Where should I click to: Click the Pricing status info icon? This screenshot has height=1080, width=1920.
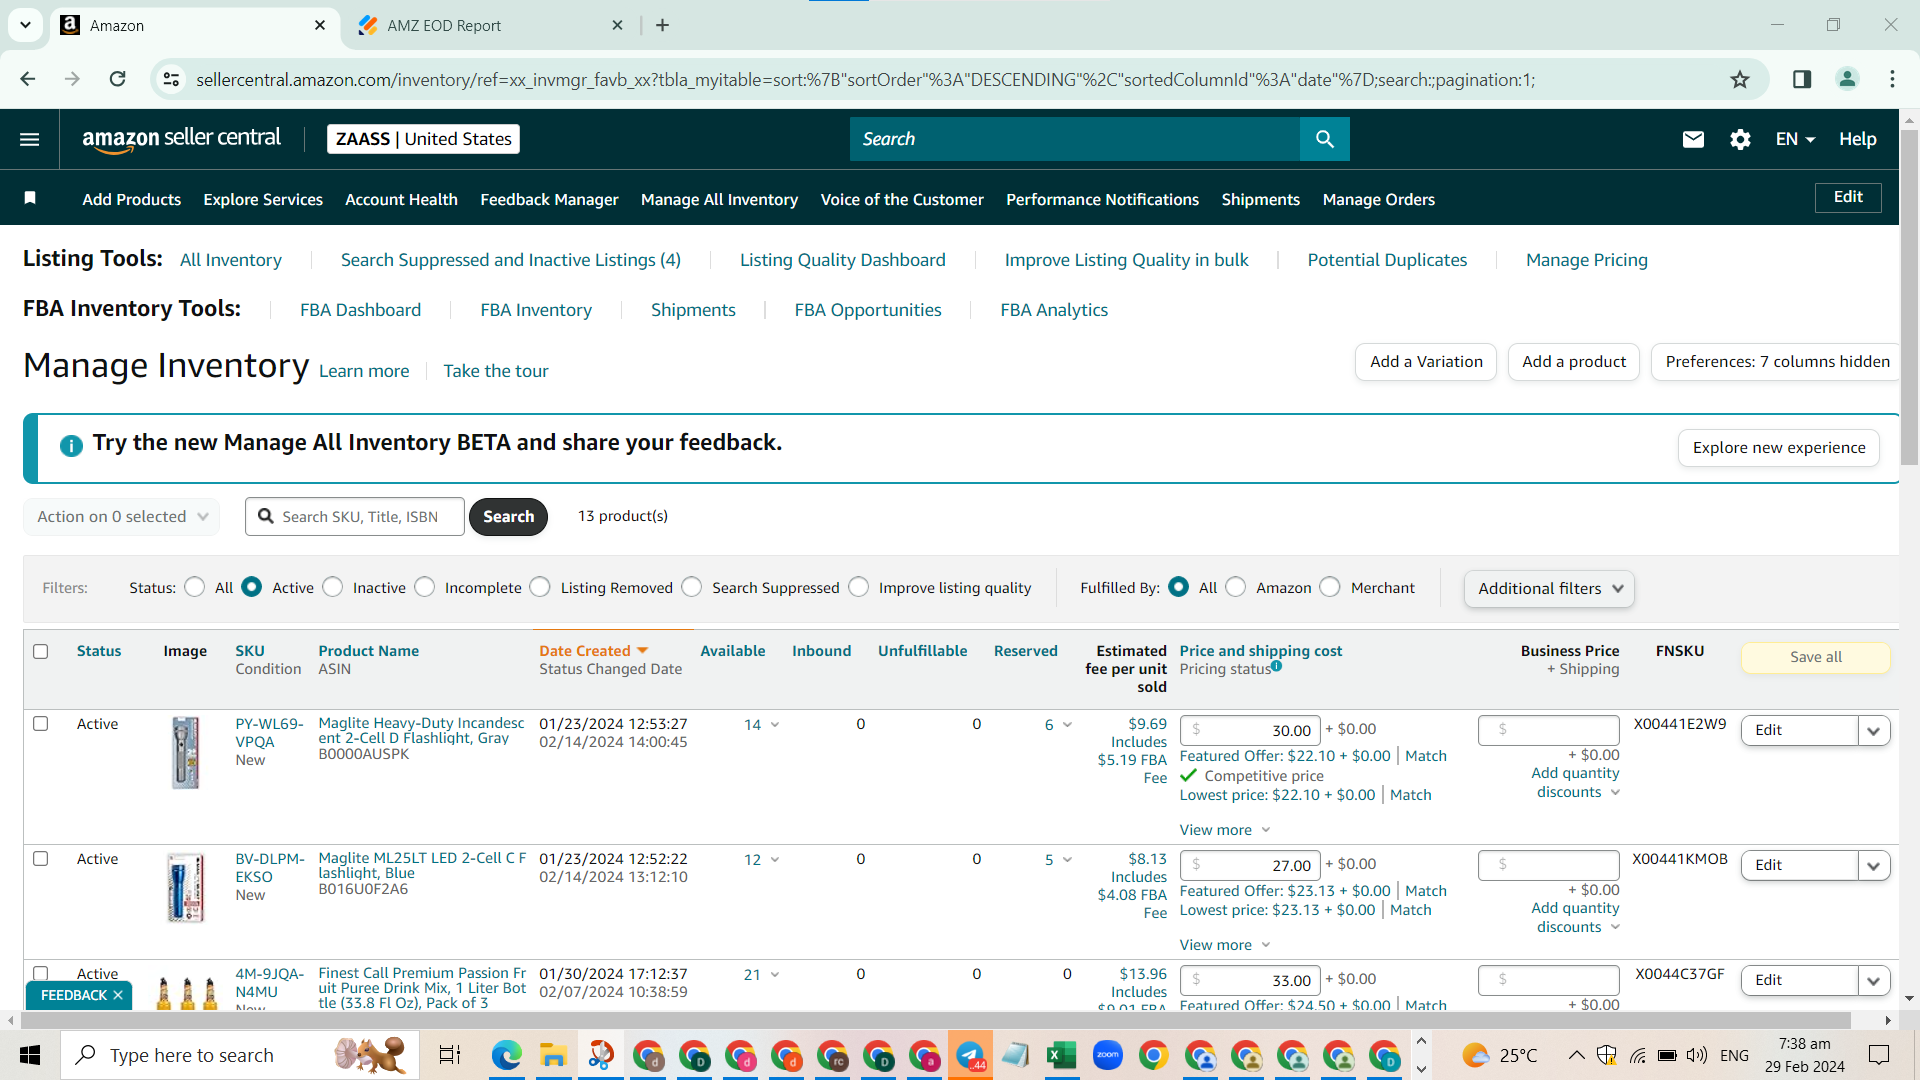1277,666
